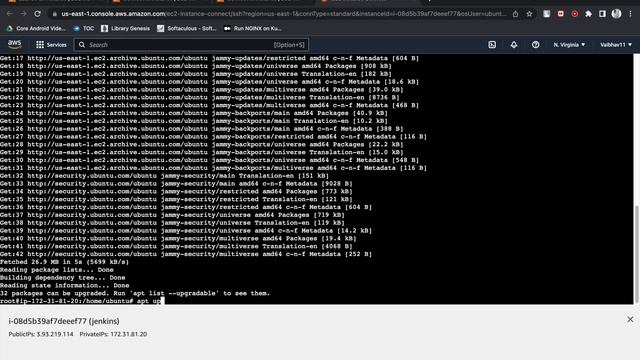Click the Get:17 terminal line
Image resolution: width=640 pixels, height=360 pixels.
coord(209,58)
